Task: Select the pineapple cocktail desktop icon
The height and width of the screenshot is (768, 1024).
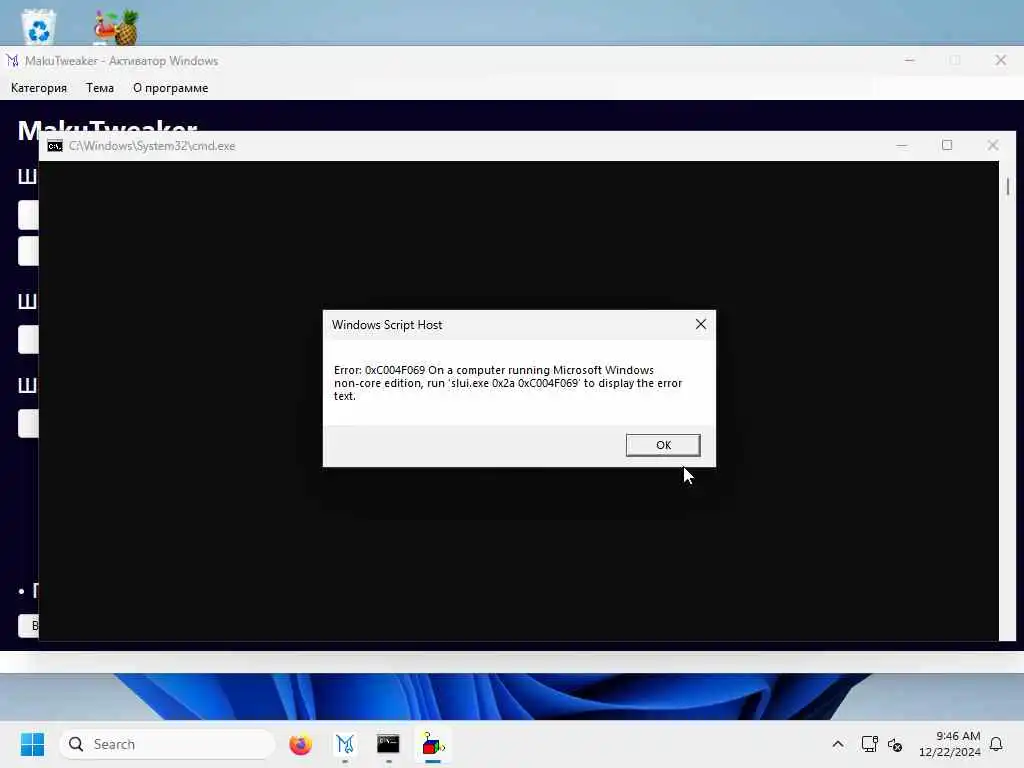Action: [x=116, y=27]
